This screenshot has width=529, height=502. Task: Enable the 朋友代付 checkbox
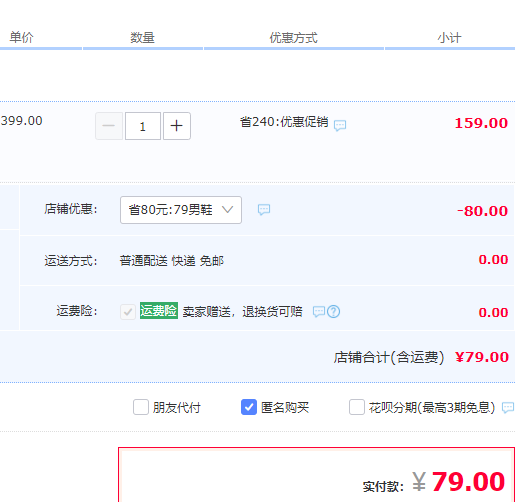click(141, 407)
